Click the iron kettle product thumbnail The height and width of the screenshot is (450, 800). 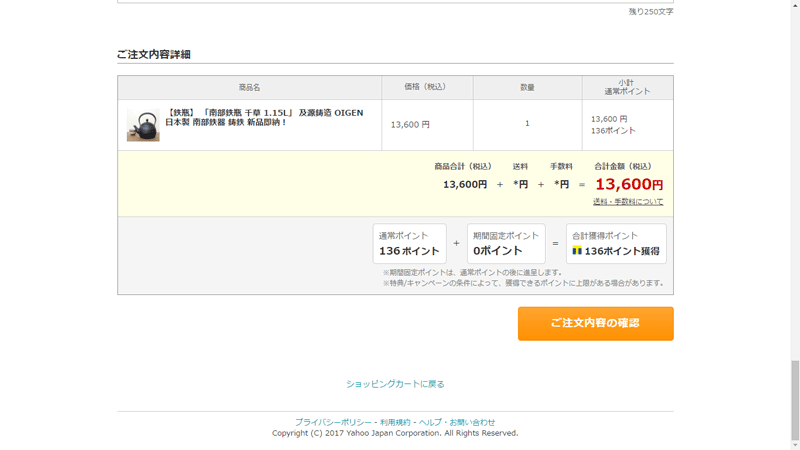tap(143, 125)
